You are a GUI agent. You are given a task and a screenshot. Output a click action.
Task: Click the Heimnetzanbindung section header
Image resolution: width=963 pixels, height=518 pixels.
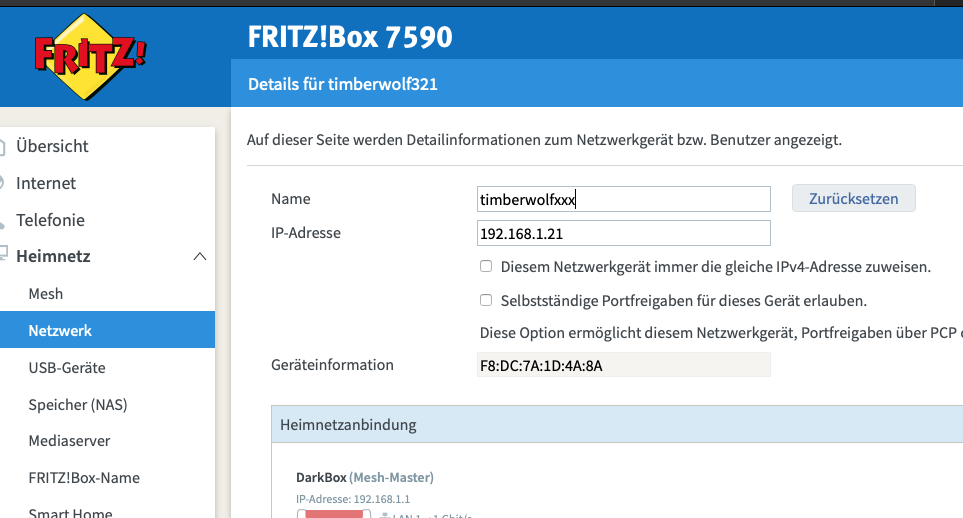pos(617,425)
